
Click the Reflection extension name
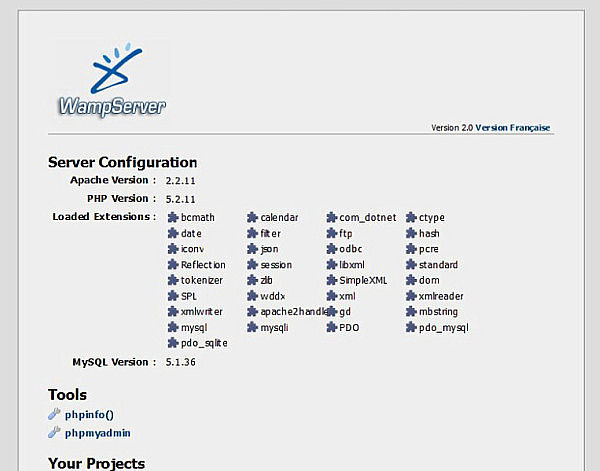pos(203,265)
